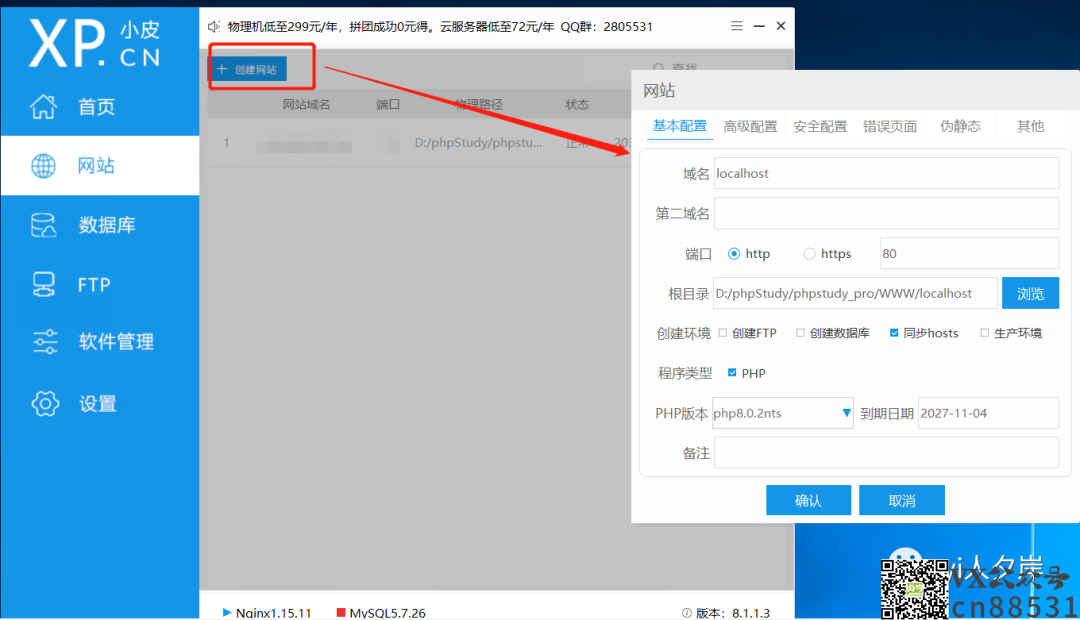Click the promotional announcement text in title bar
The width and height of the screenshot is (1080, 620).
(440, 27)
